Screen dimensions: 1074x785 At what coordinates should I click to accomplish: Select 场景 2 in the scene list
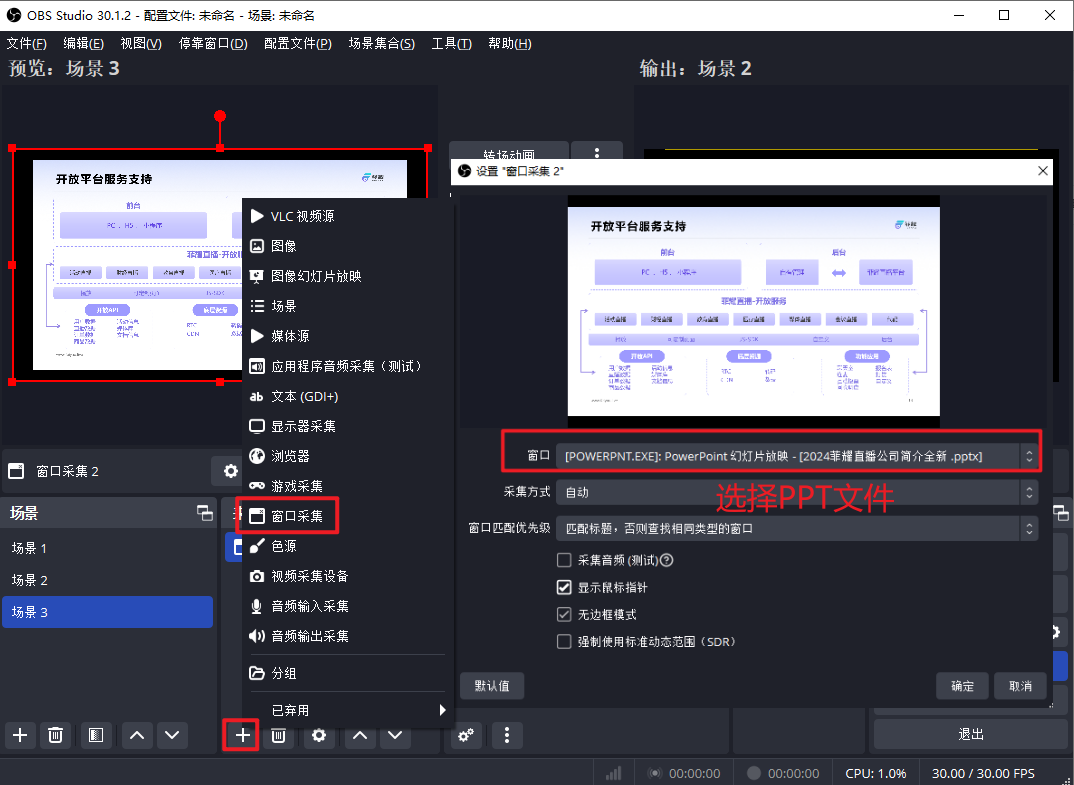(30, 580)
